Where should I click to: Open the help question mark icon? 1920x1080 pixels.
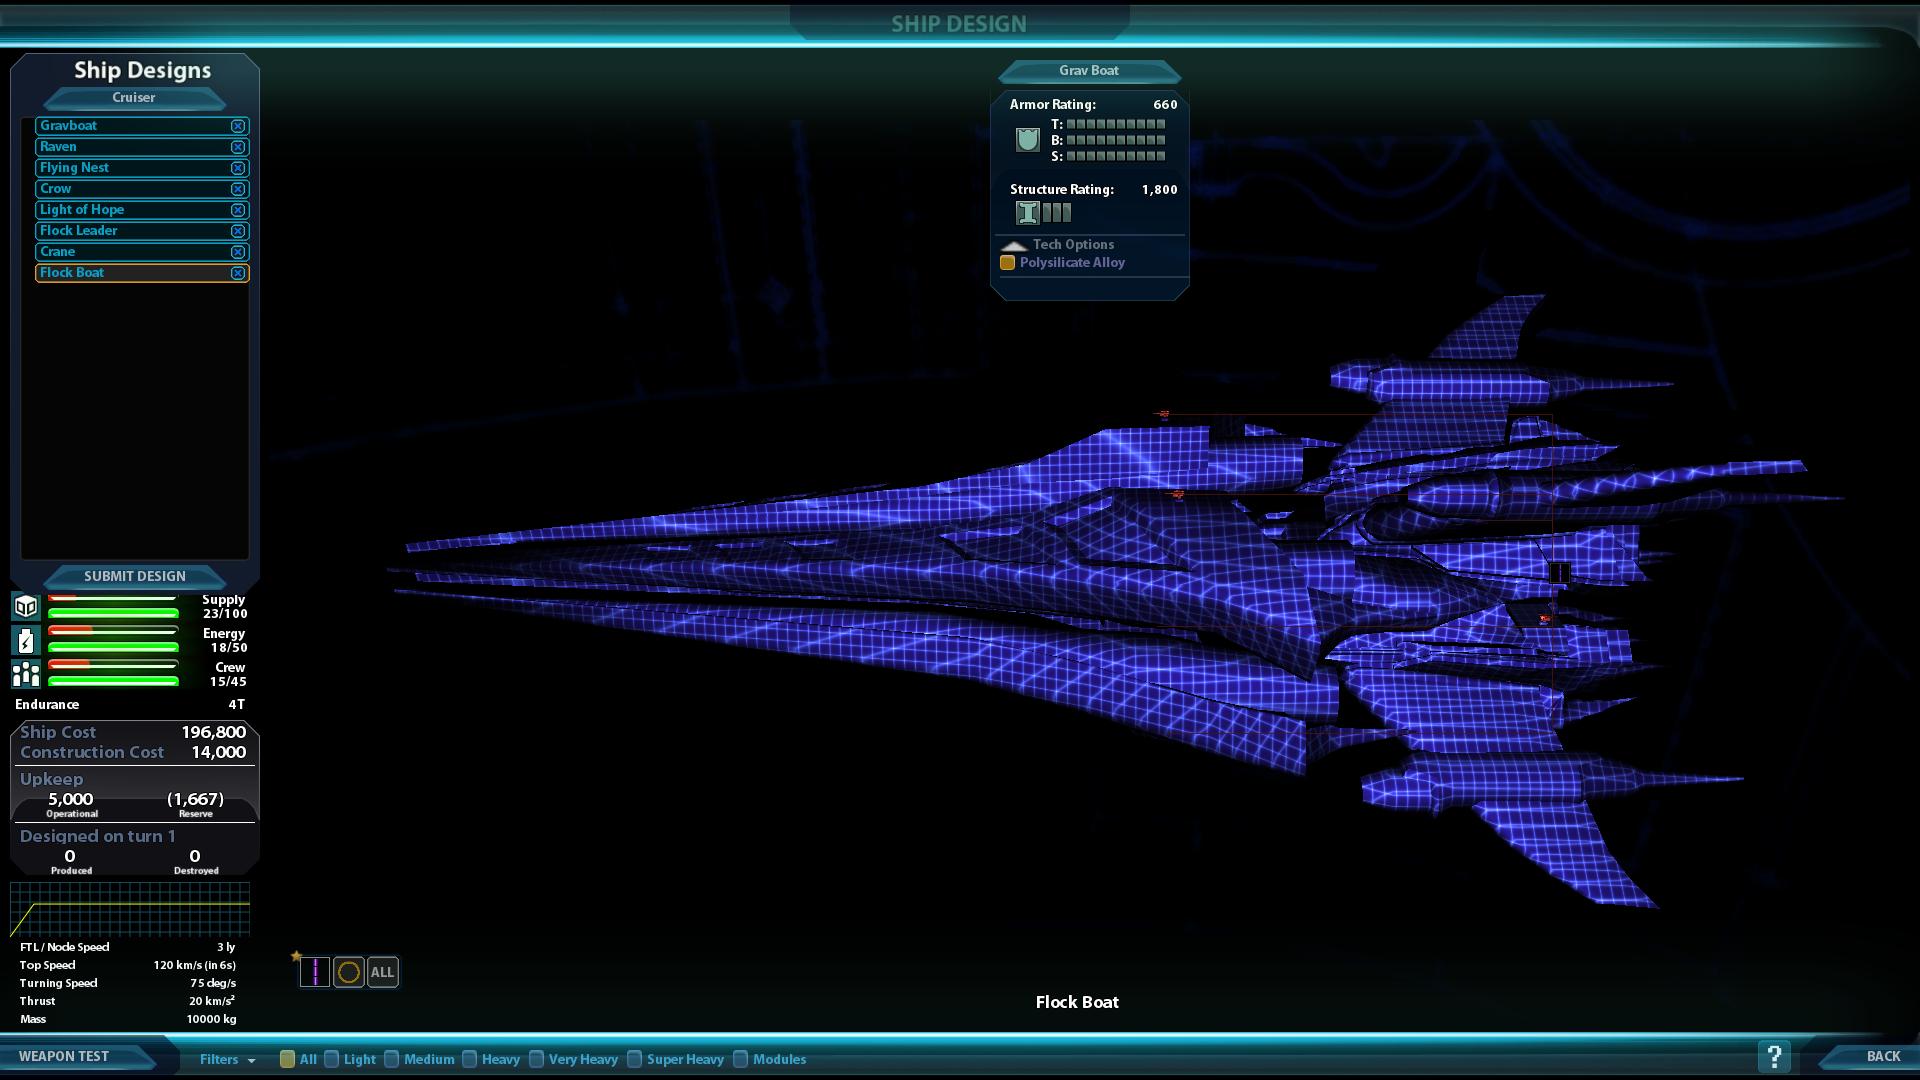(x=1774, y=1056)
